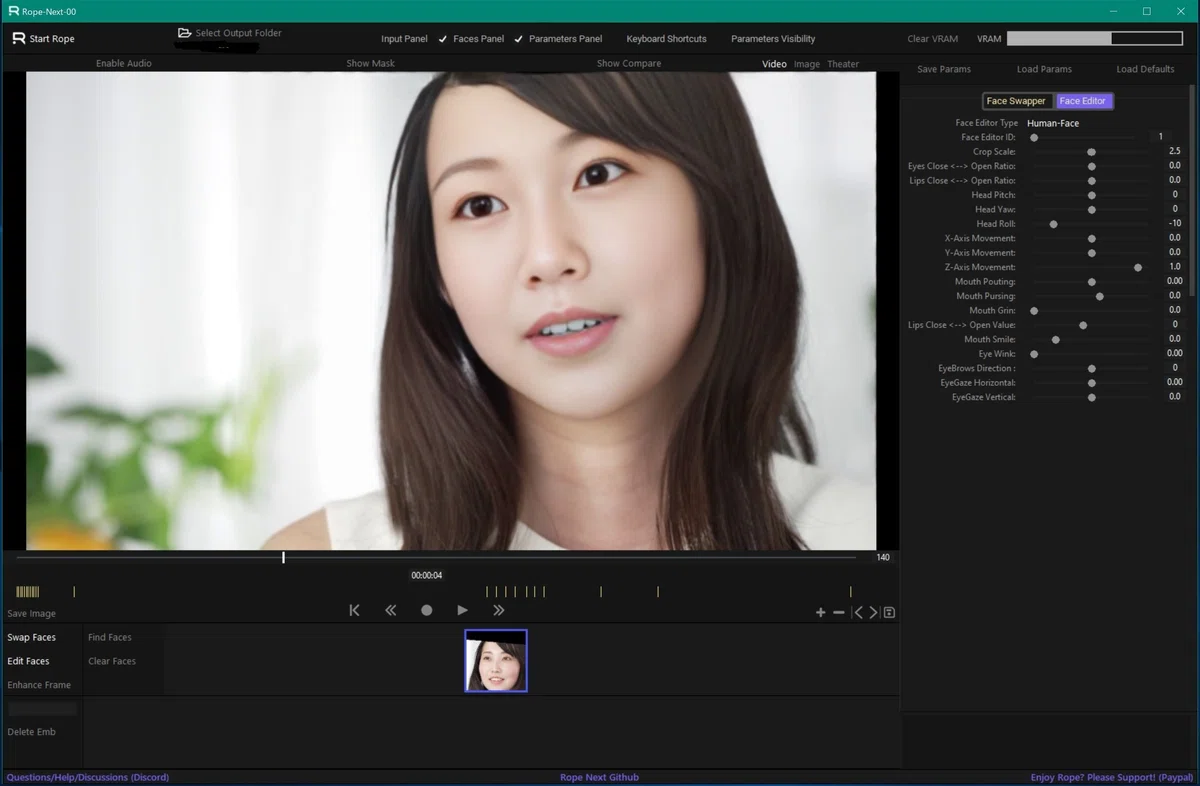Click Save Params
Viewport: 1200px width, 786px height.
click(944, 69)
